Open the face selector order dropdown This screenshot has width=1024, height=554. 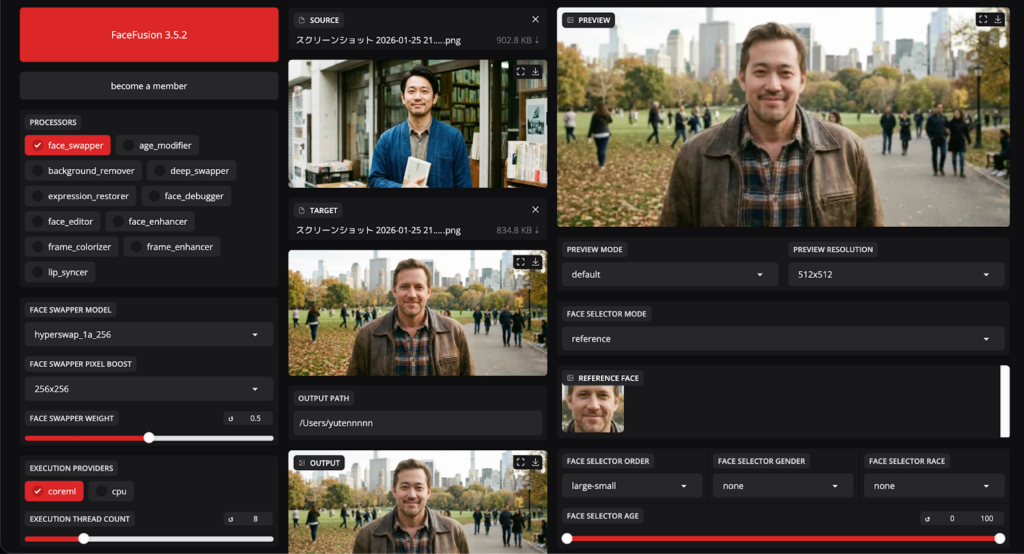click(631, 486)
